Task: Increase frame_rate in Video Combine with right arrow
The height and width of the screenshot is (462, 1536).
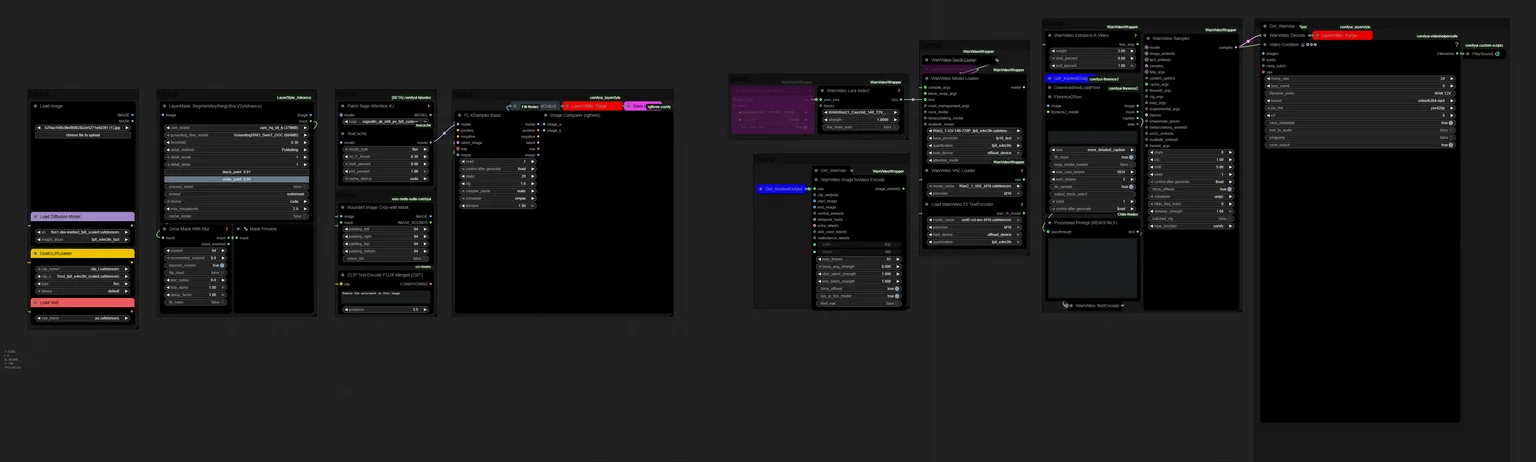Action: pos(1451,78)
